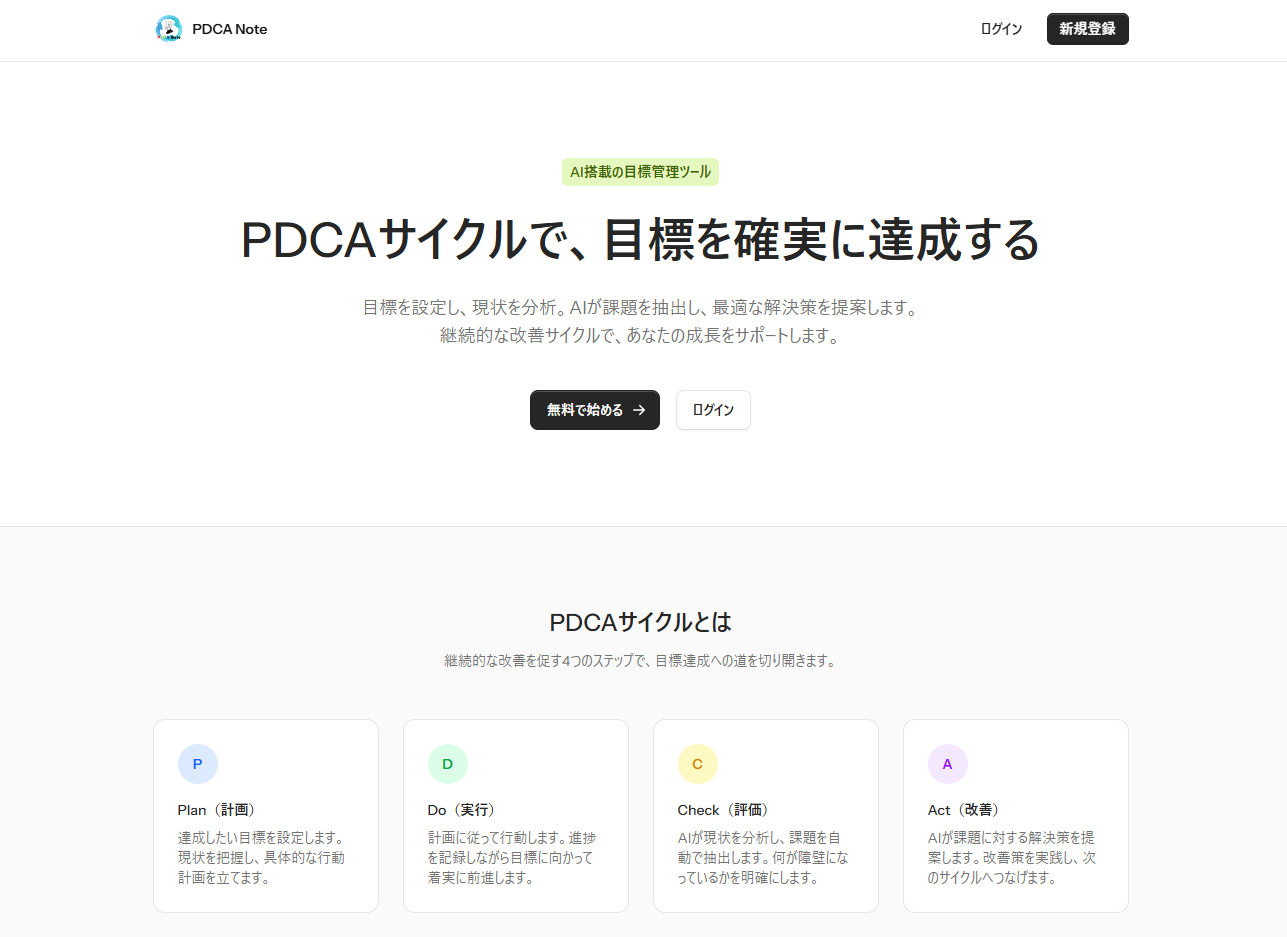Click the Act card description about 解決策
Viewport: 1287px width, 937px height.
coord(1011,858)
